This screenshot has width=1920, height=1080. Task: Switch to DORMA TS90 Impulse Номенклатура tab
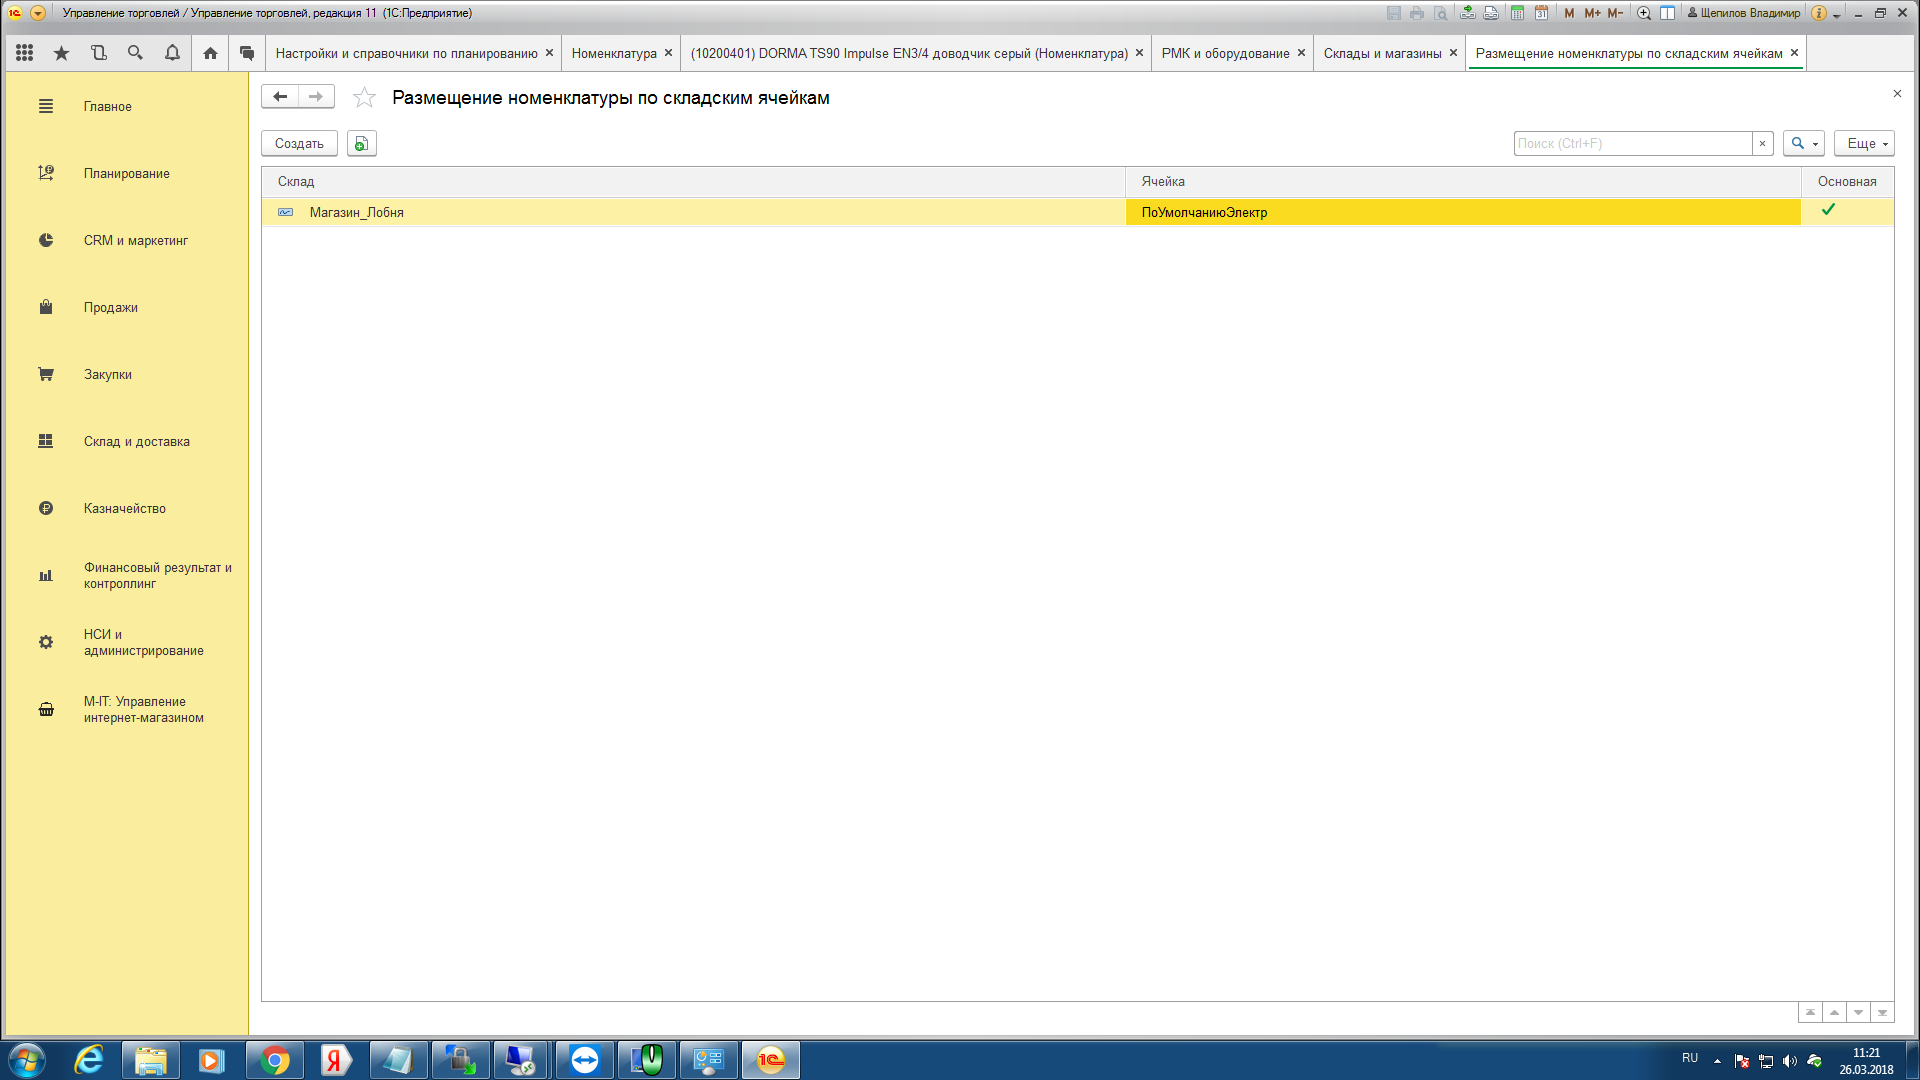point(909,53)
